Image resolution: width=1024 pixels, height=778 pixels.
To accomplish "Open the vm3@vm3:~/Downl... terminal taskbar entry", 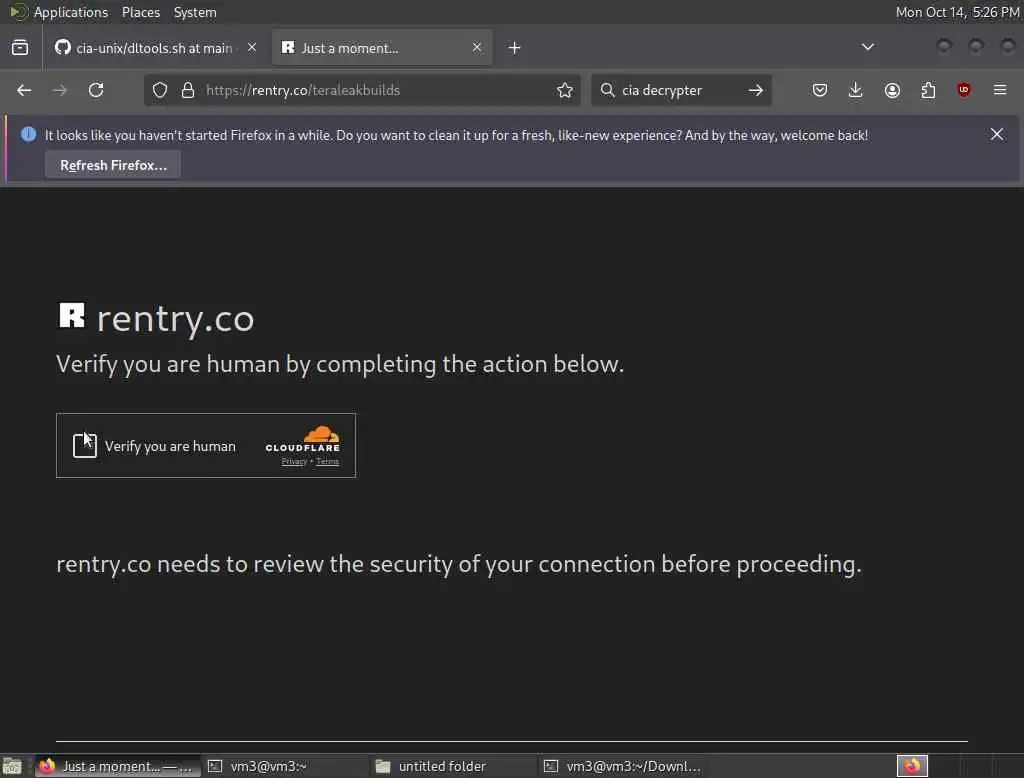I will click(x=622, y=766).
